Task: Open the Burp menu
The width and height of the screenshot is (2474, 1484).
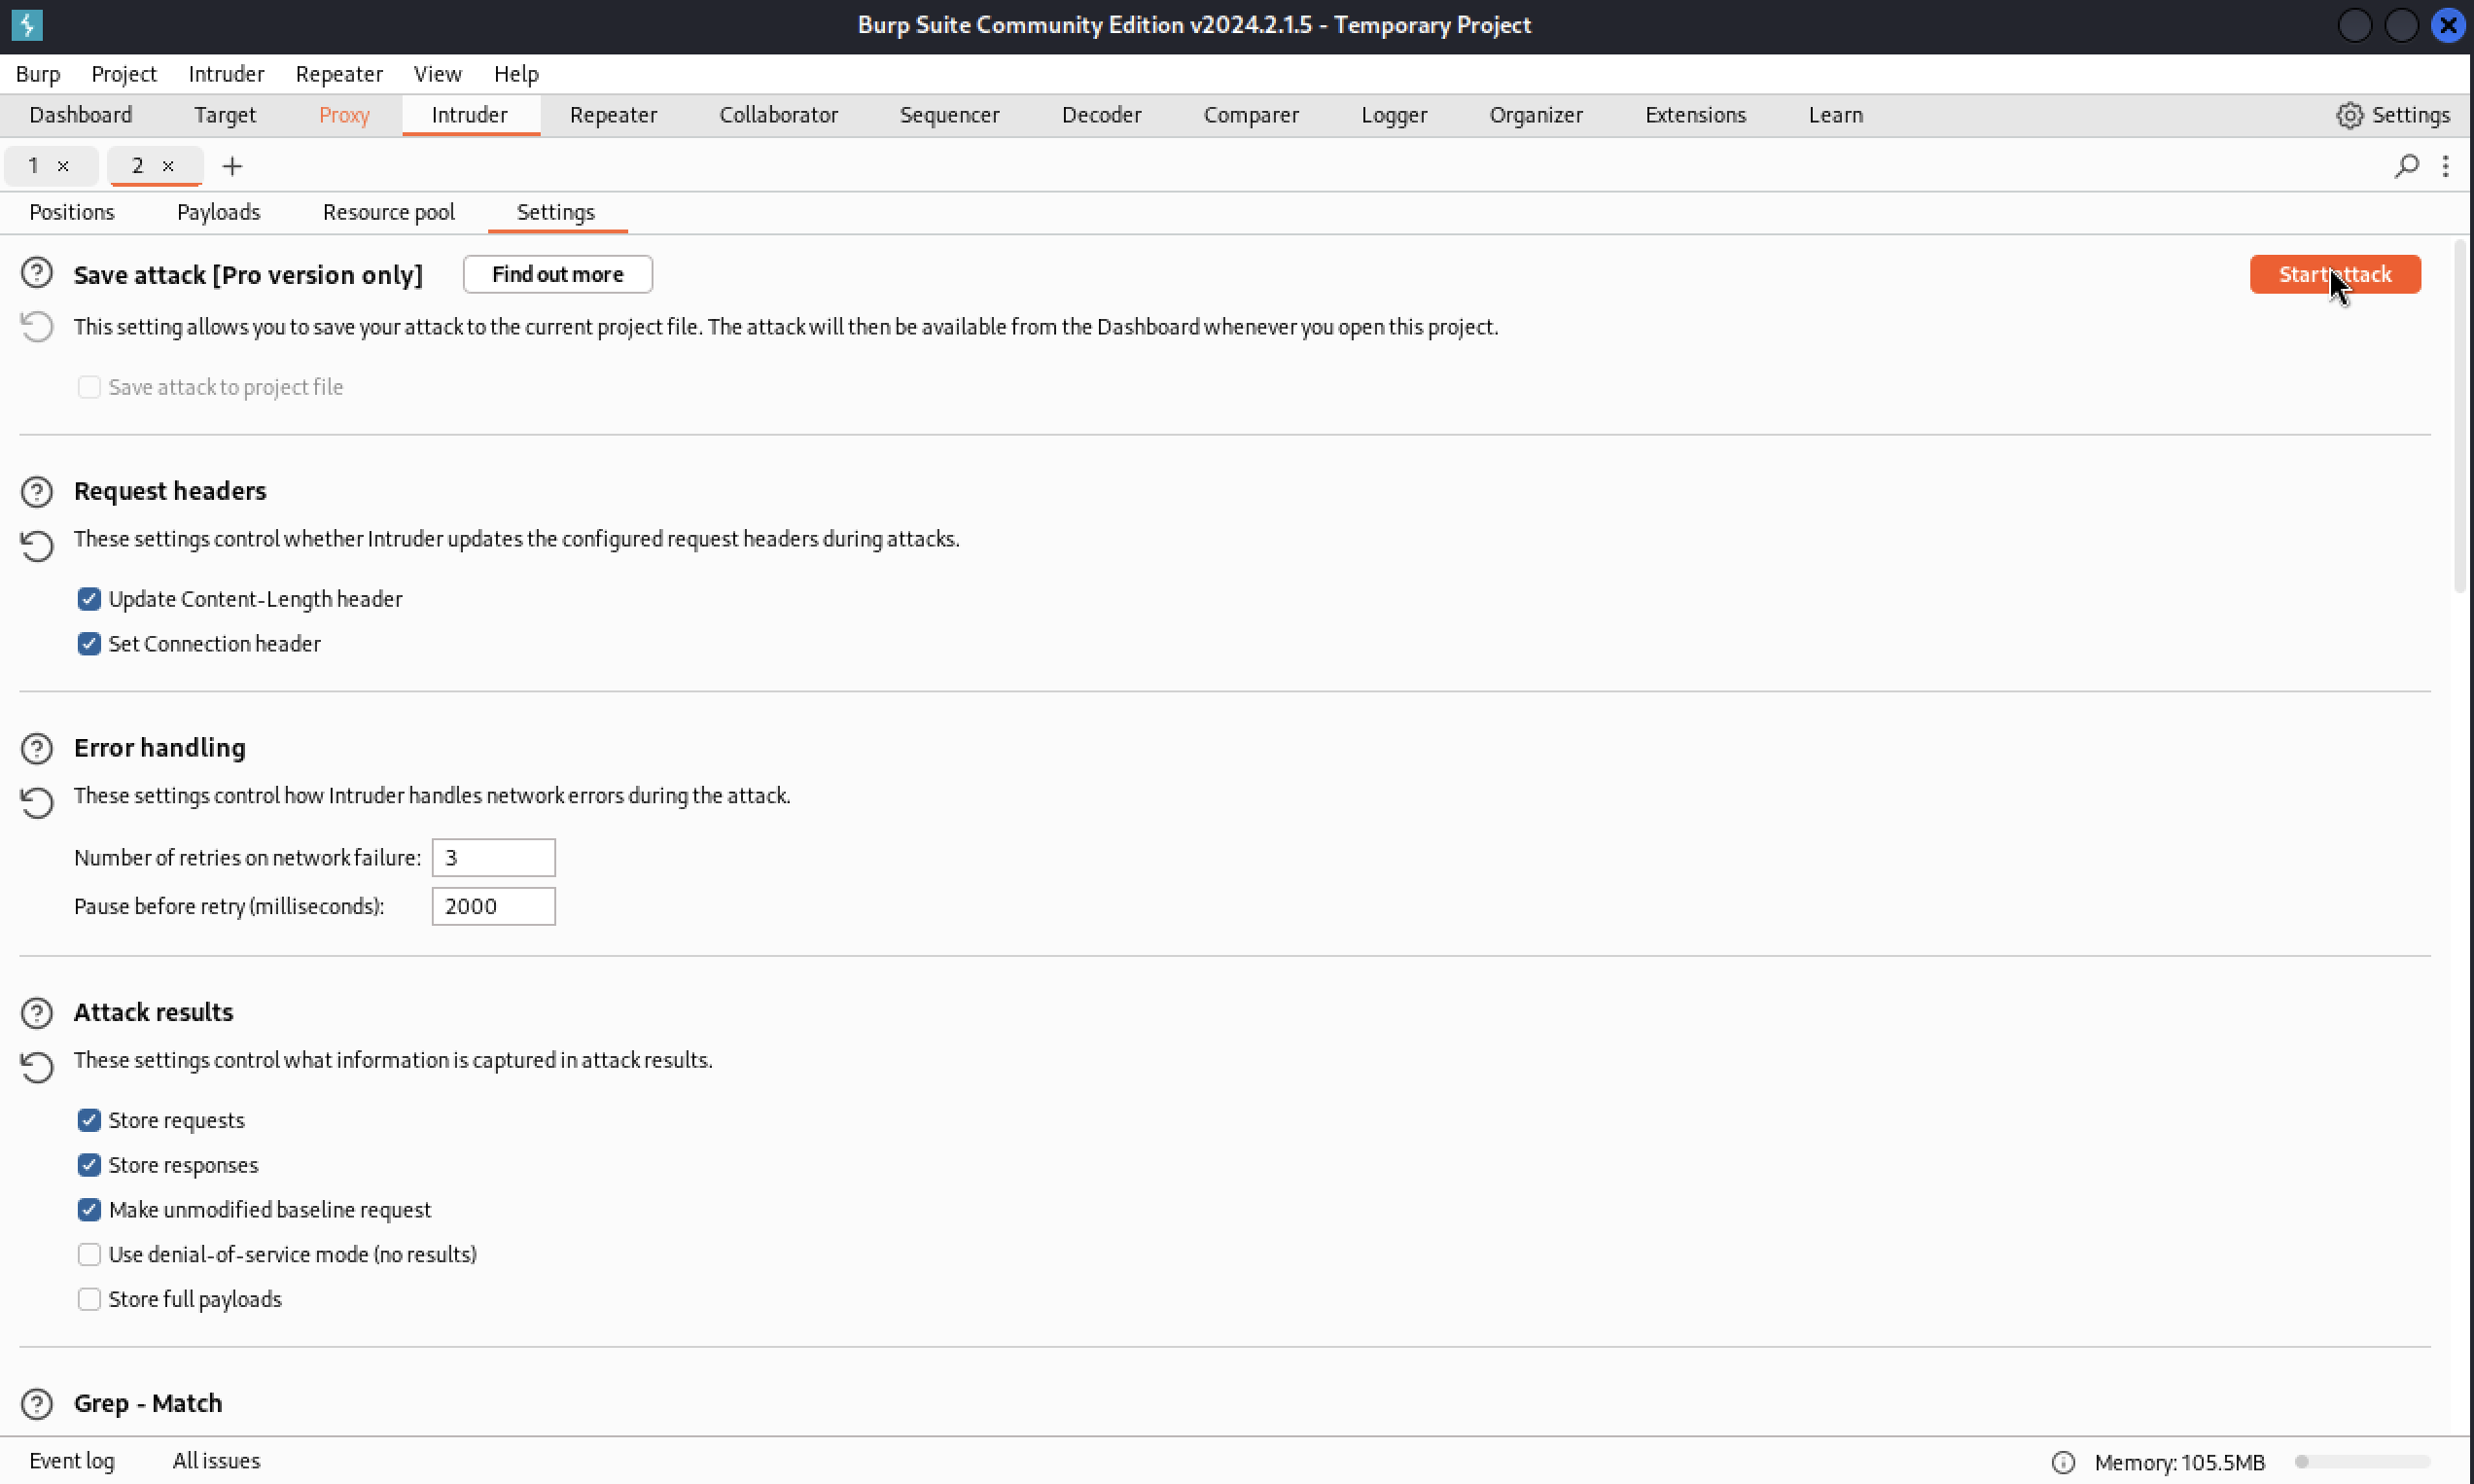Action: click(38, 74)
